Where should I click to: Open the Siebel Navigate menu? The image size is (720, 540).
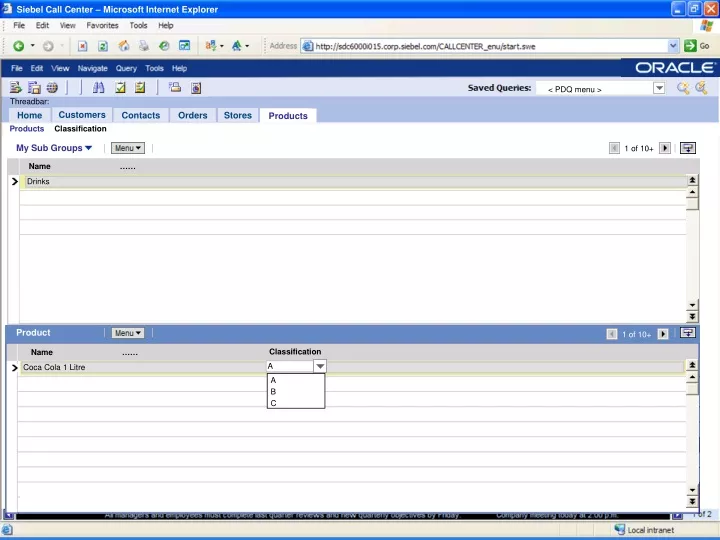click(92, 68)
